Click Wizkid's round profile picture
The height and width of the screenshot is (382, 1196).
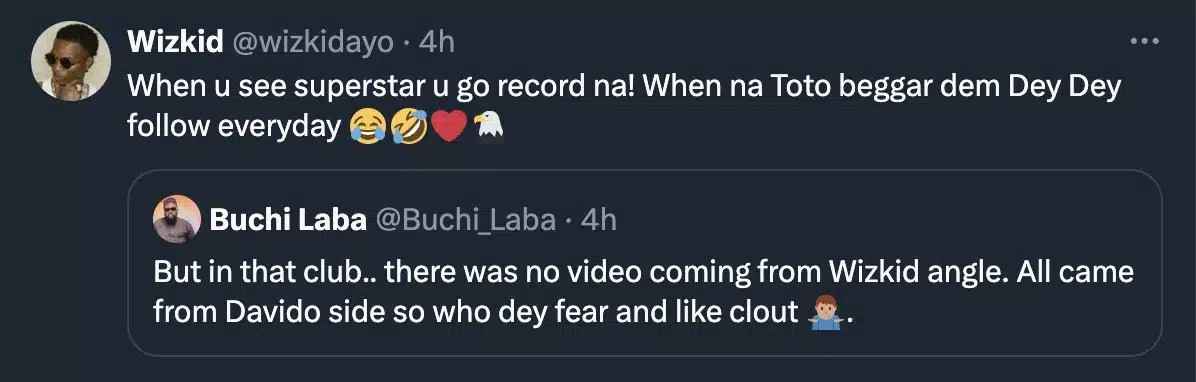pos(71,61)
